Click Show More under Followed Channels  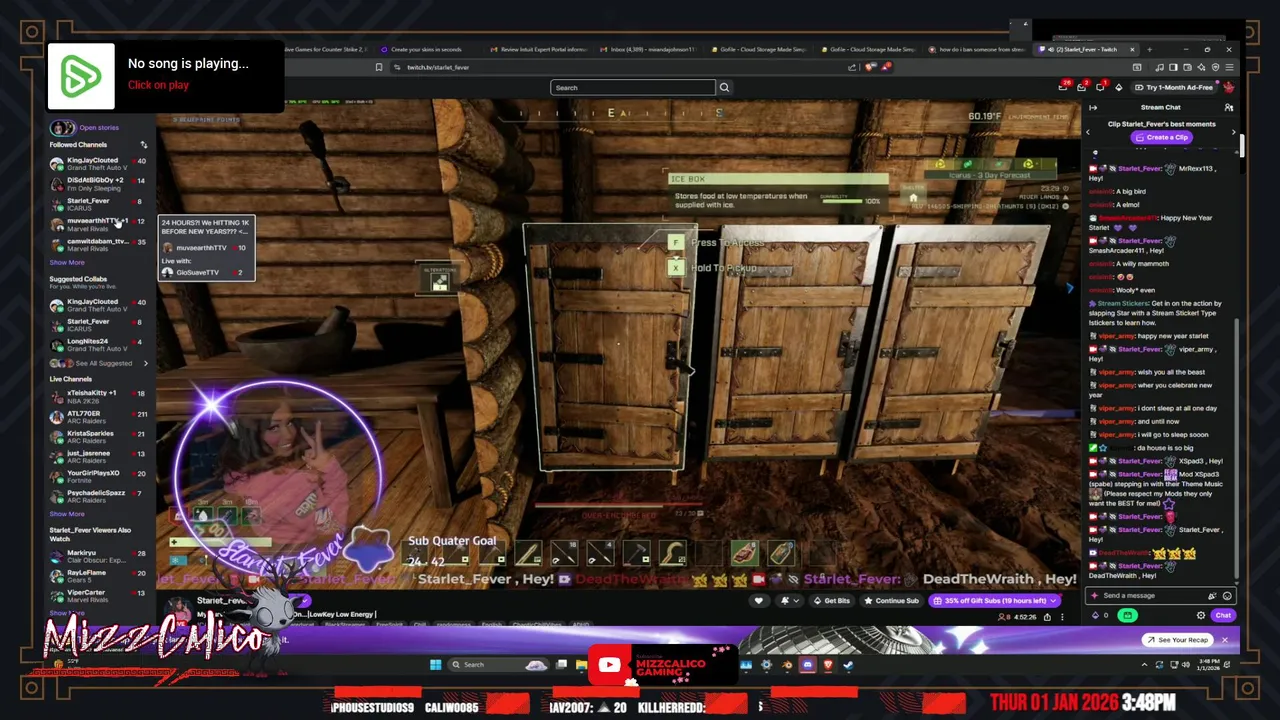point(67,262)
